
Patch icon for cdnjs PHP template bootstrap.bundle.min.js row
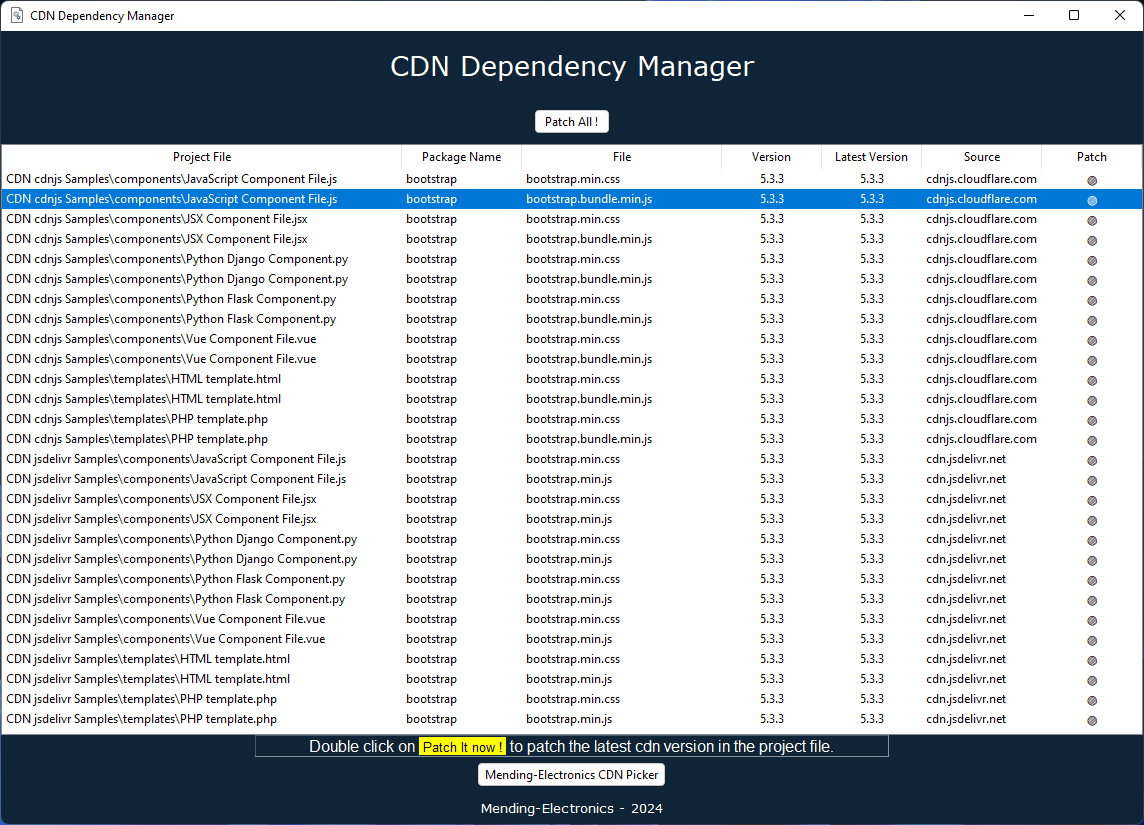coord(1091,440)
